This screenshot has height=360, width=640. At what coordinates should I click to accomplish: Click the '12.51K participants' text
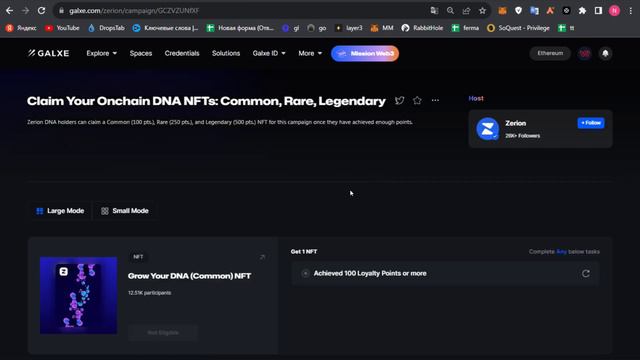click(x=149, y=293)
